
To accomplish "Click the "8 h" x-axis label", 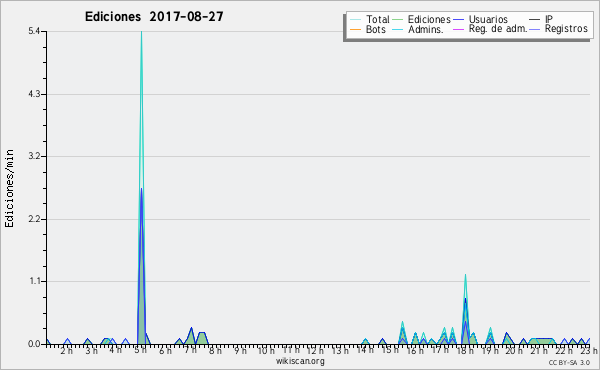I will click(x=215, y=351).
